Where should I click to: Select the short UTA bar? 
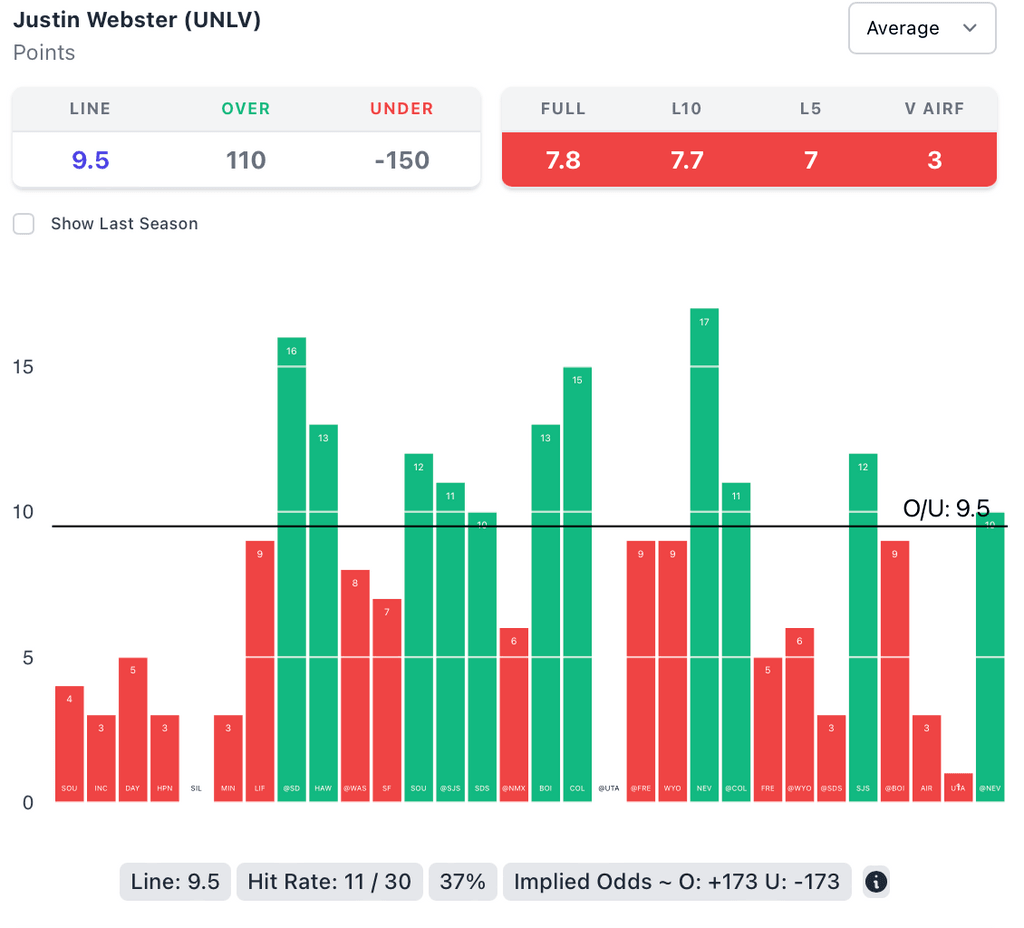pos(958,788)
